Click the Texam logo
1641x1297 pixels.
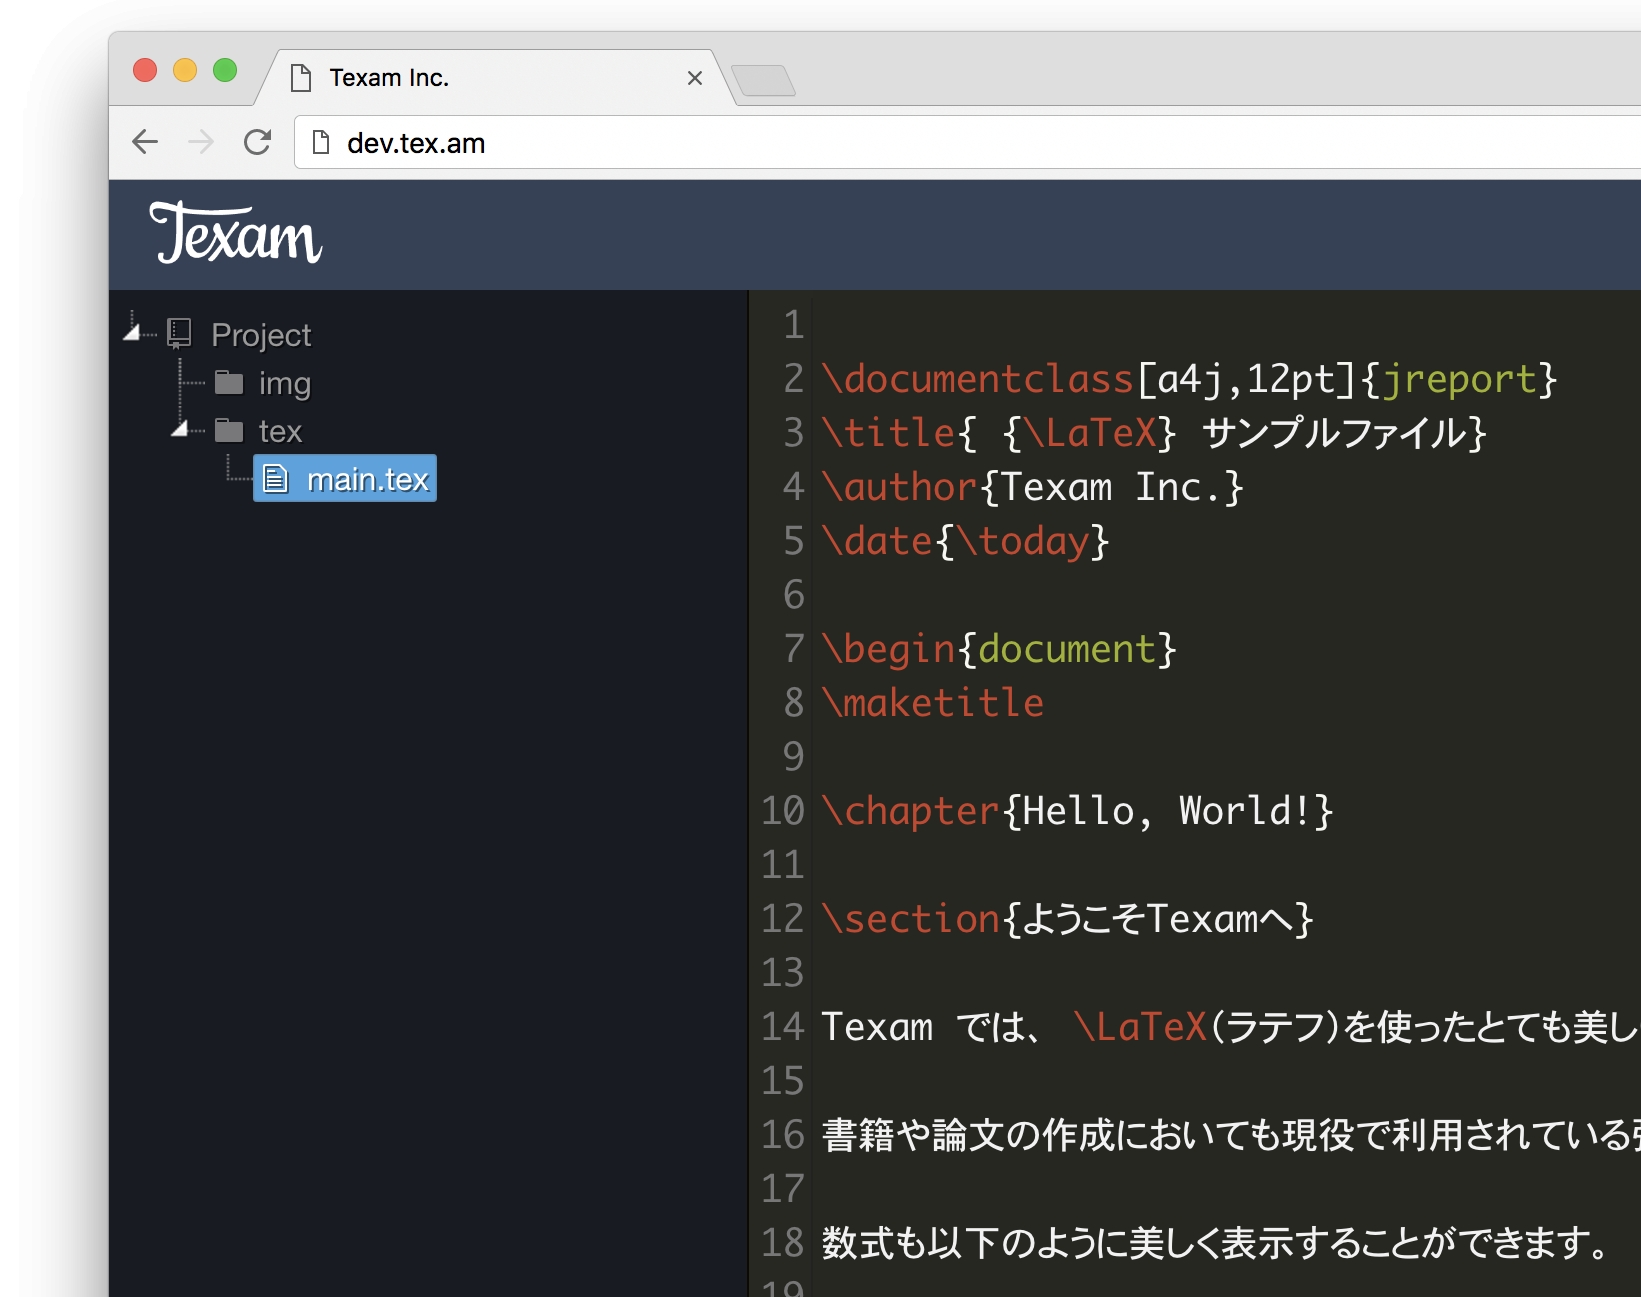pos(236,232)
